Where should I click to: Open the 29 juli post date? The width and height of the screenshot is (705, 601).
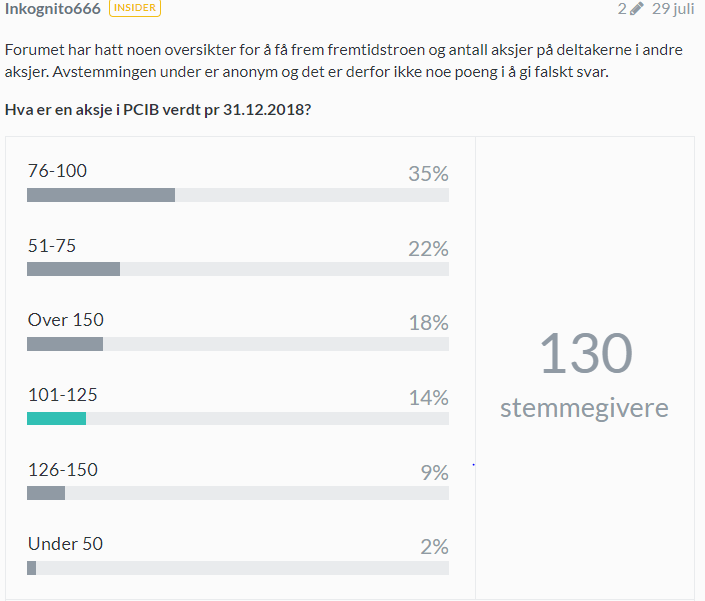point(673,9)
